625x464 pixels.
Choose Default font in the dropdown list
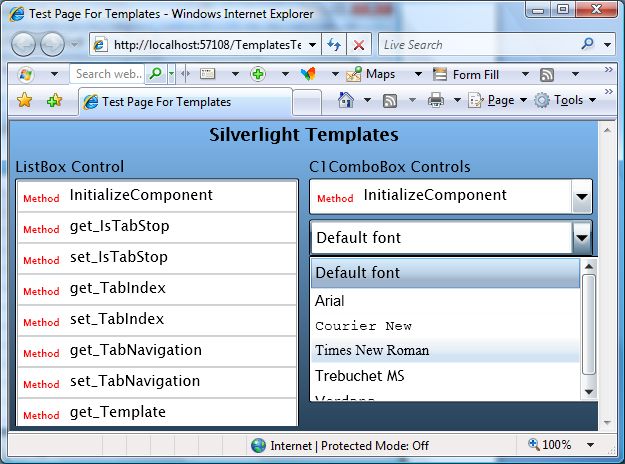[445, 273]
